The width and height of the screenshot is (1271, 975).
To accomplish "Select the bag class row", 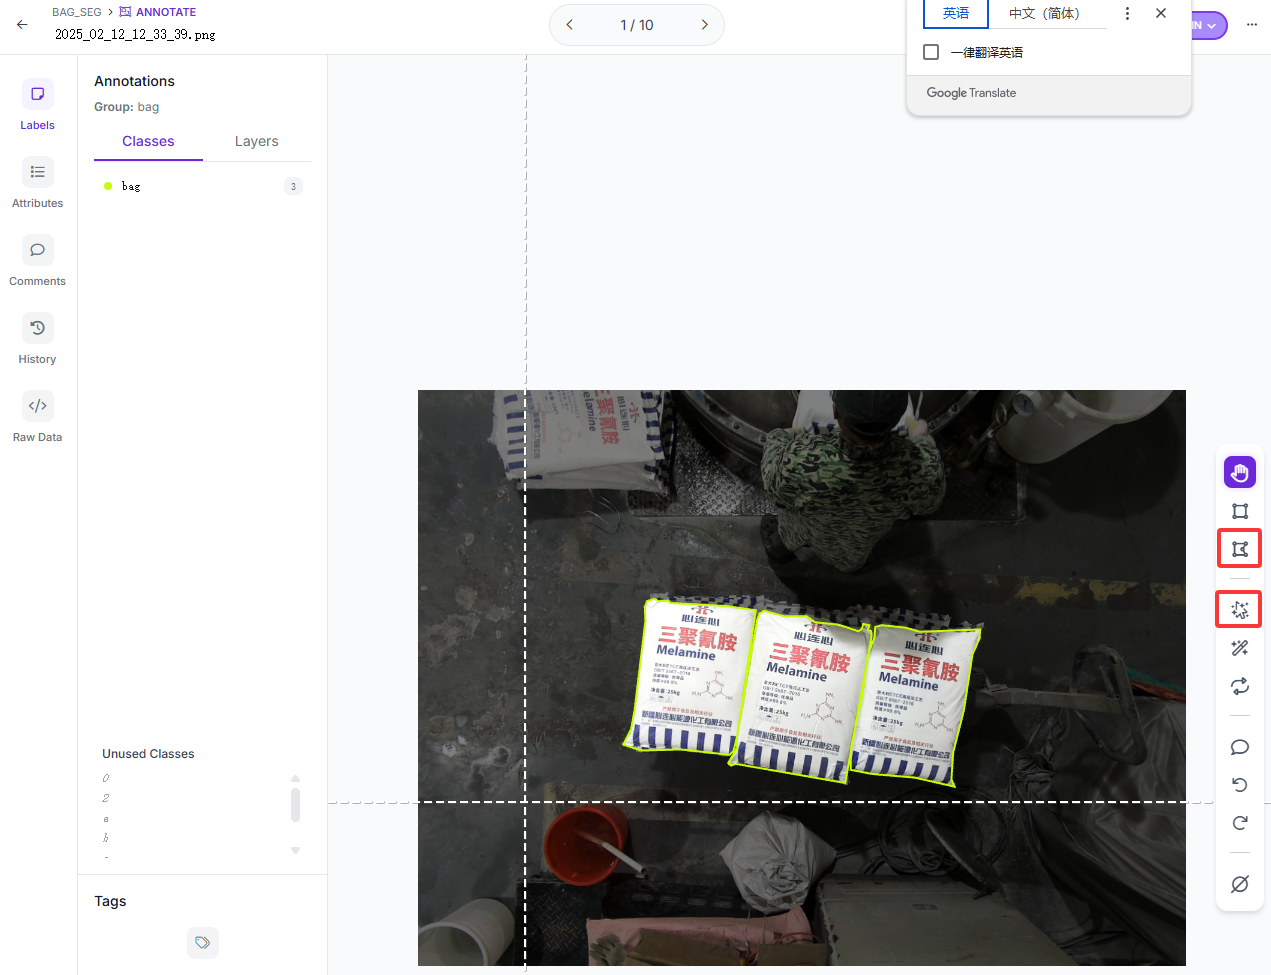I will pyautogui.click(x=203, y=186).
